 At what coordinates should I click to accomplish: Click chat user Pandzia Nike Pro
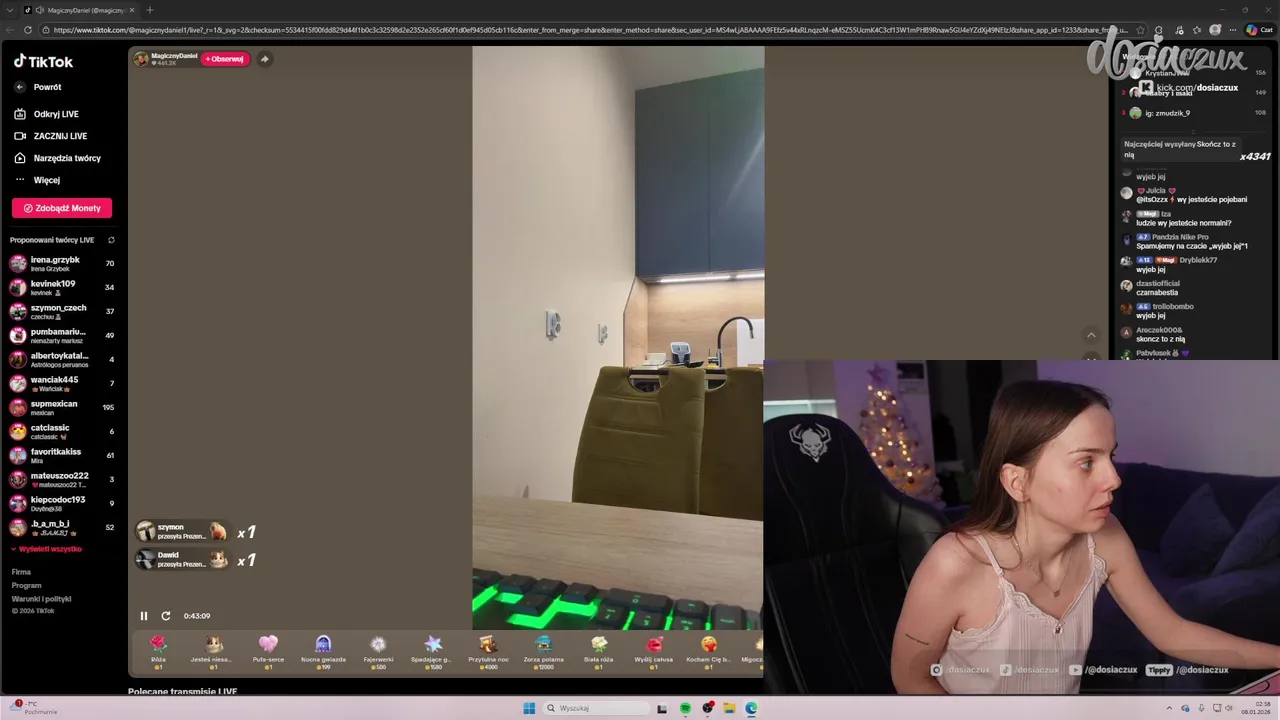(x=1179, y=237)
